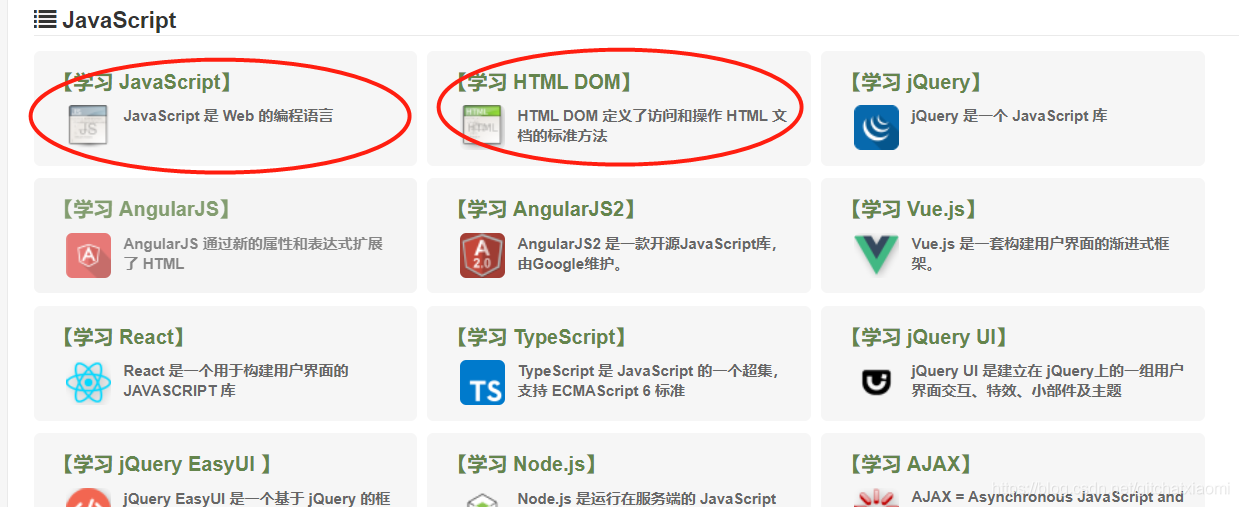
Task: Click the JavaScript JS file icon
Action: pos(88,127)
